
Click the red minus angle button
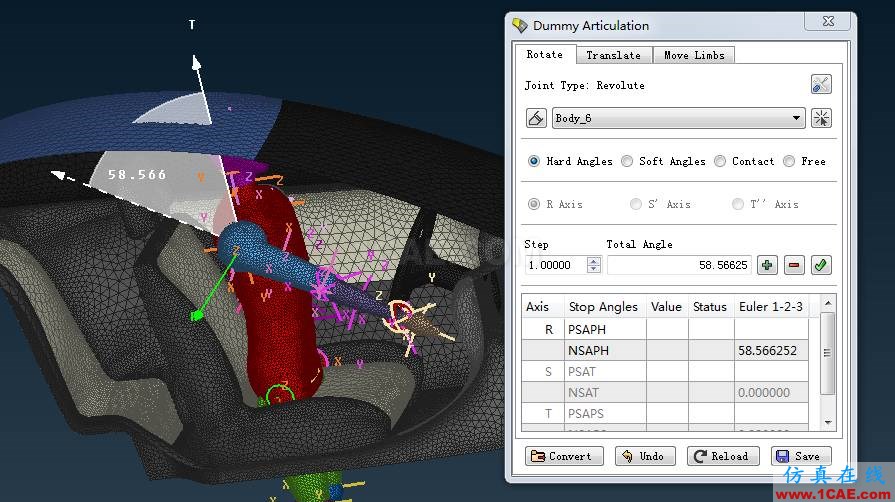[794, 265]
